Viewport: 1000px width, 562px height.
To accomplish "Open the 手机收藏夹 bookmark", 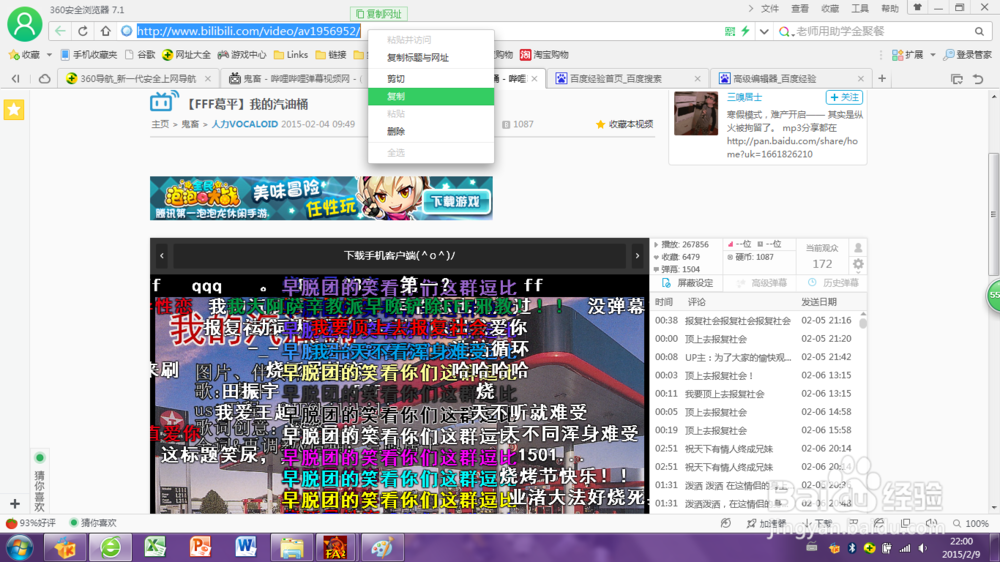I will click(x=89, y=55).
